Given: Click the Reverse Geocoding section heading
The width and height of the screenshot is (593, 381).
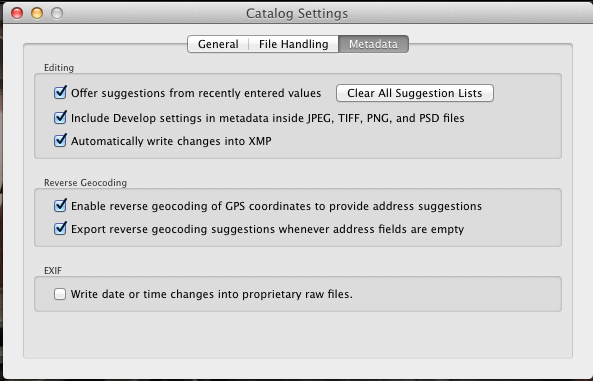Looking at the screenshot, I should tap(85, 183).
